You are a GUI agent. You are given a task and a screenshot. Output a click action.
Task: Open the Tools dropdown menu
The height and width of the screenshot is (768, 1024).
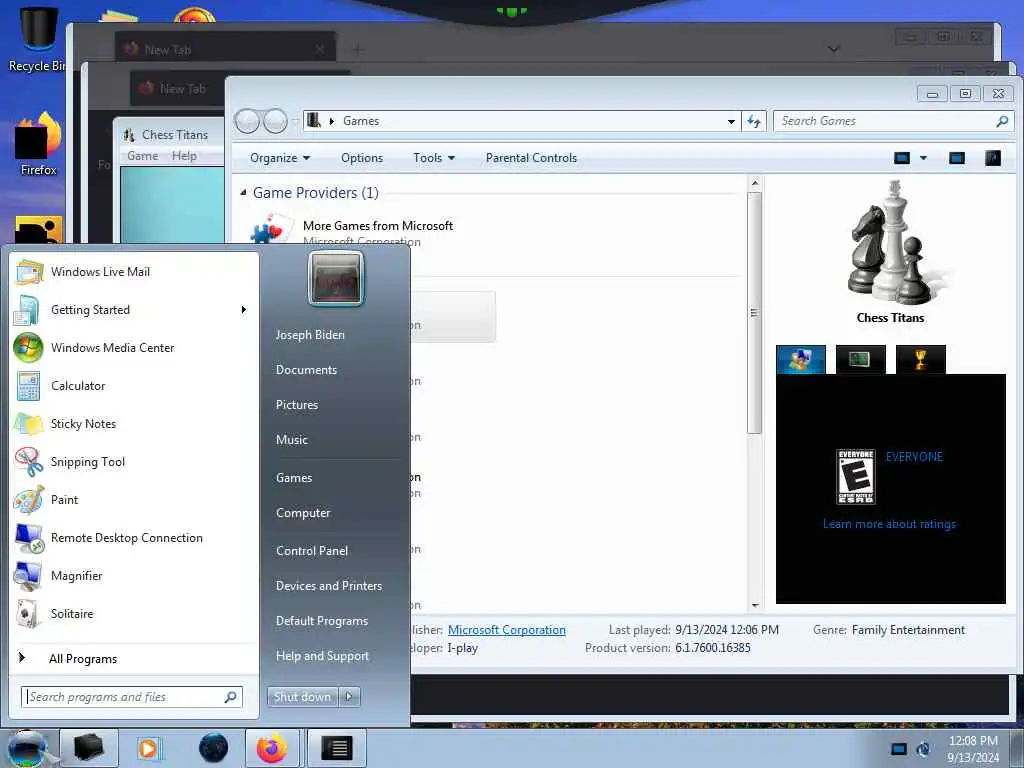tap(434, 158)
